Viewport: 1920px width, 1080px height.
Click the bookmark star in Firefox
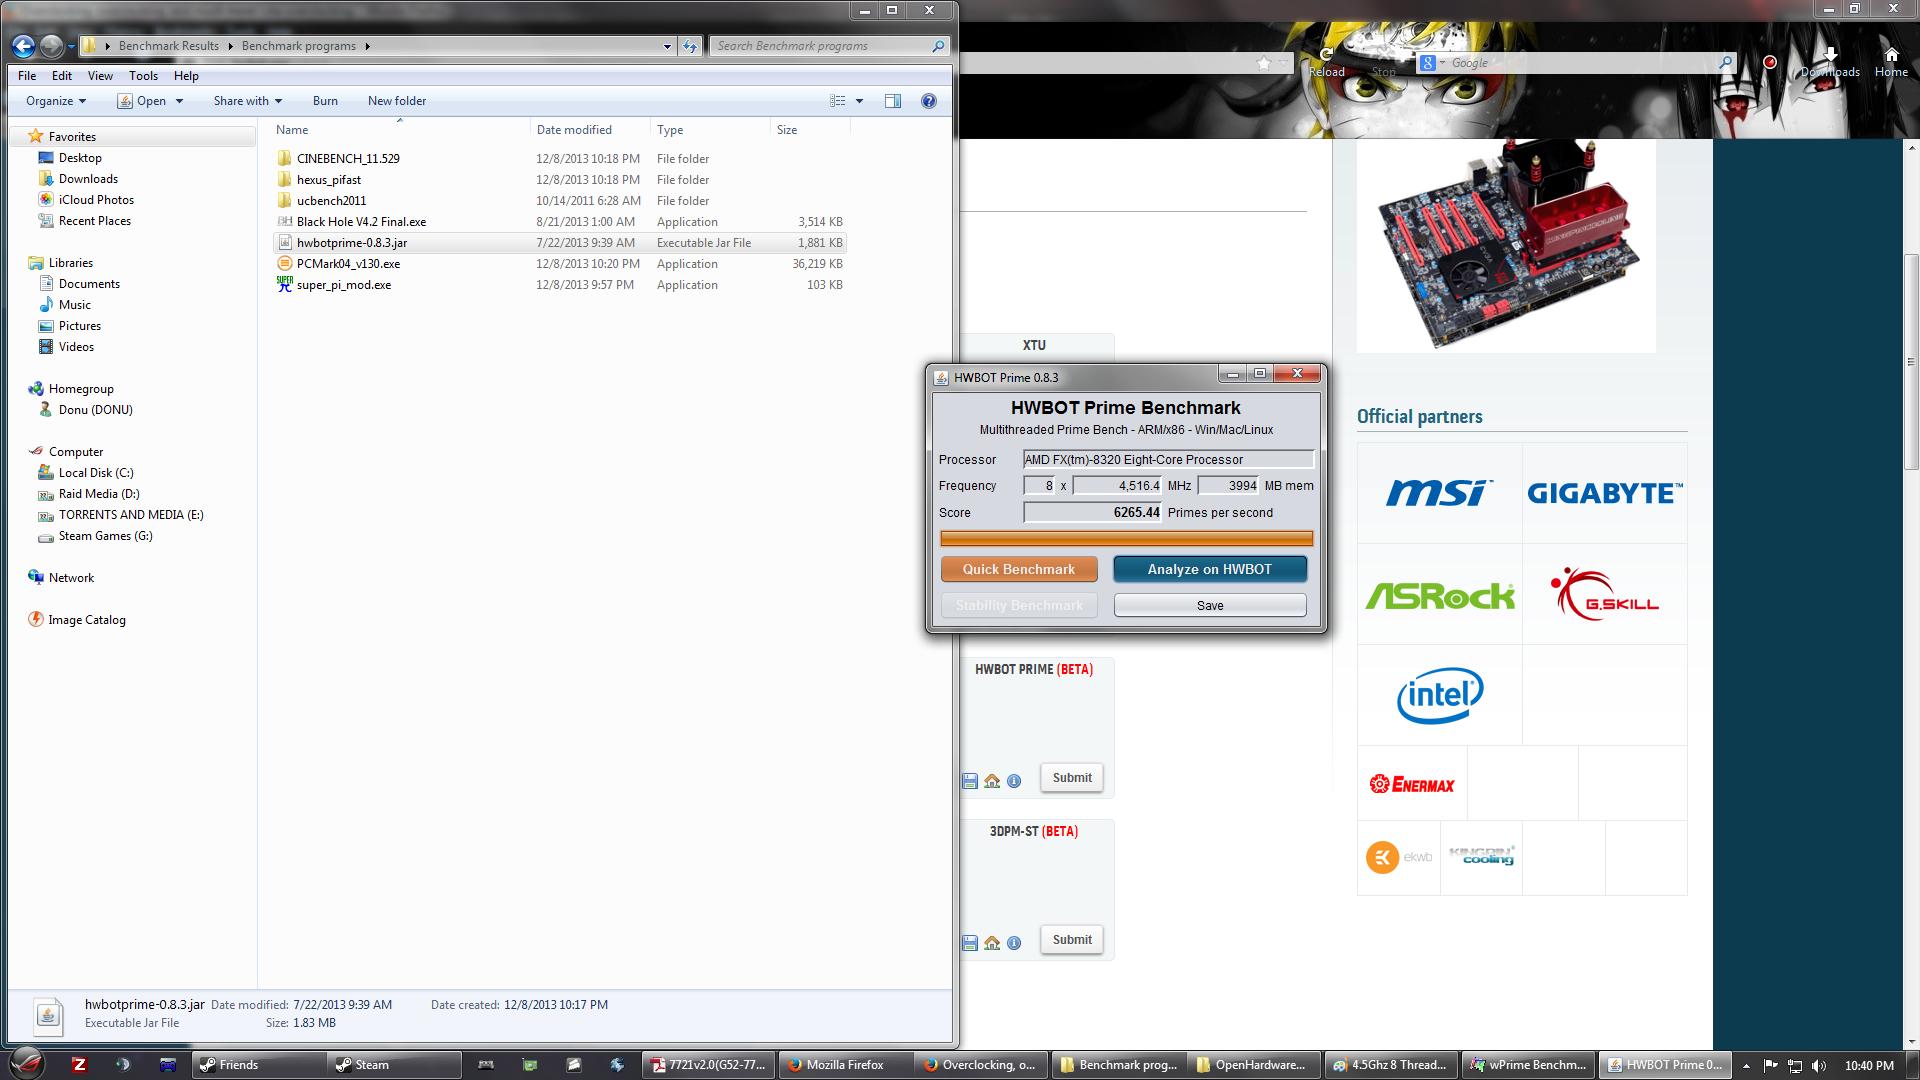pyautogui.click(x=1264, y=63)
